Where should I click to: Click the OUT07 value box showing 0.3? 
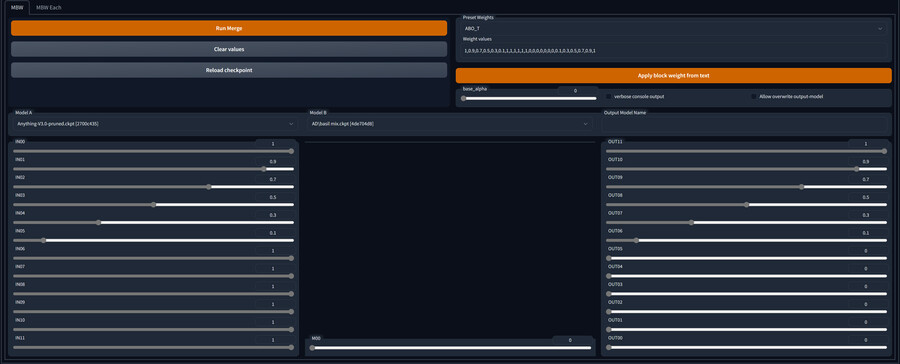866,215
